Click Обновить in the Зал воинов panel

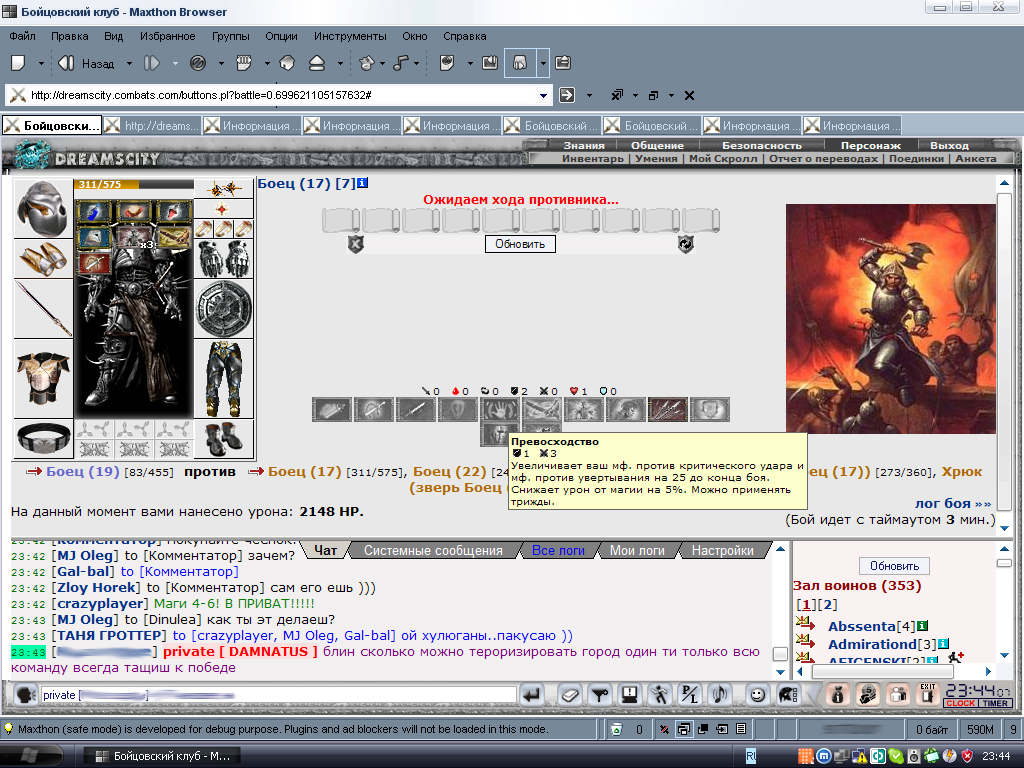tap(894, 566)
